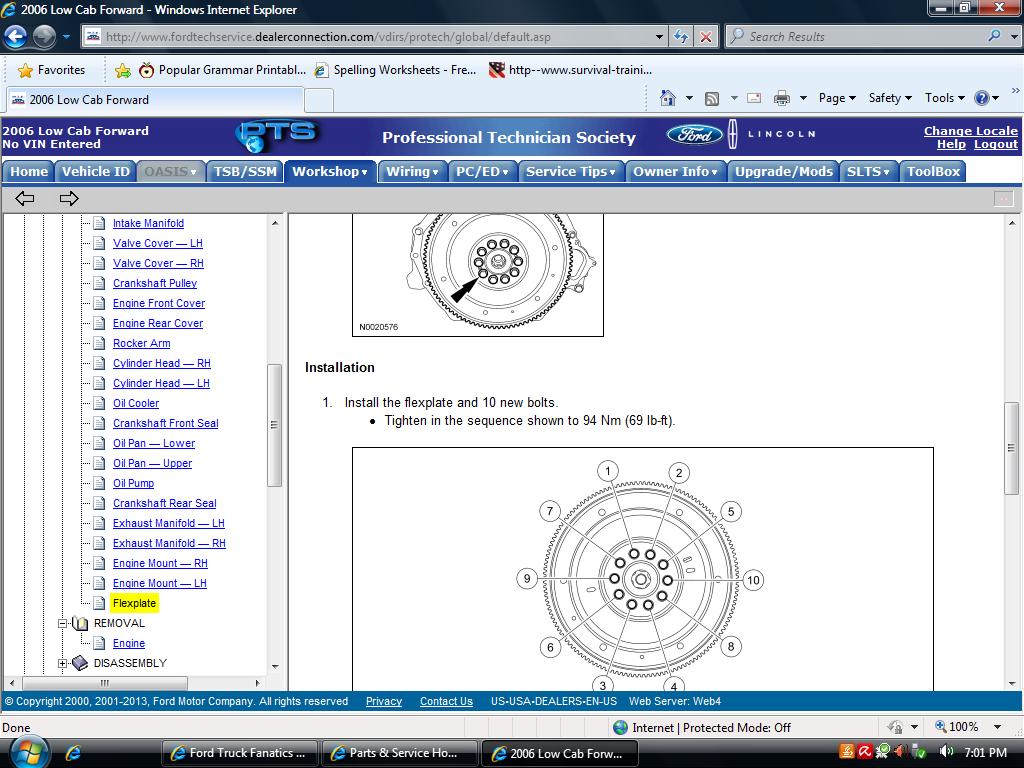Click the content pane scroll down arrow
Image resolution: width=1024 pixels, height=768 pixels.
(x=1012, y=684)
